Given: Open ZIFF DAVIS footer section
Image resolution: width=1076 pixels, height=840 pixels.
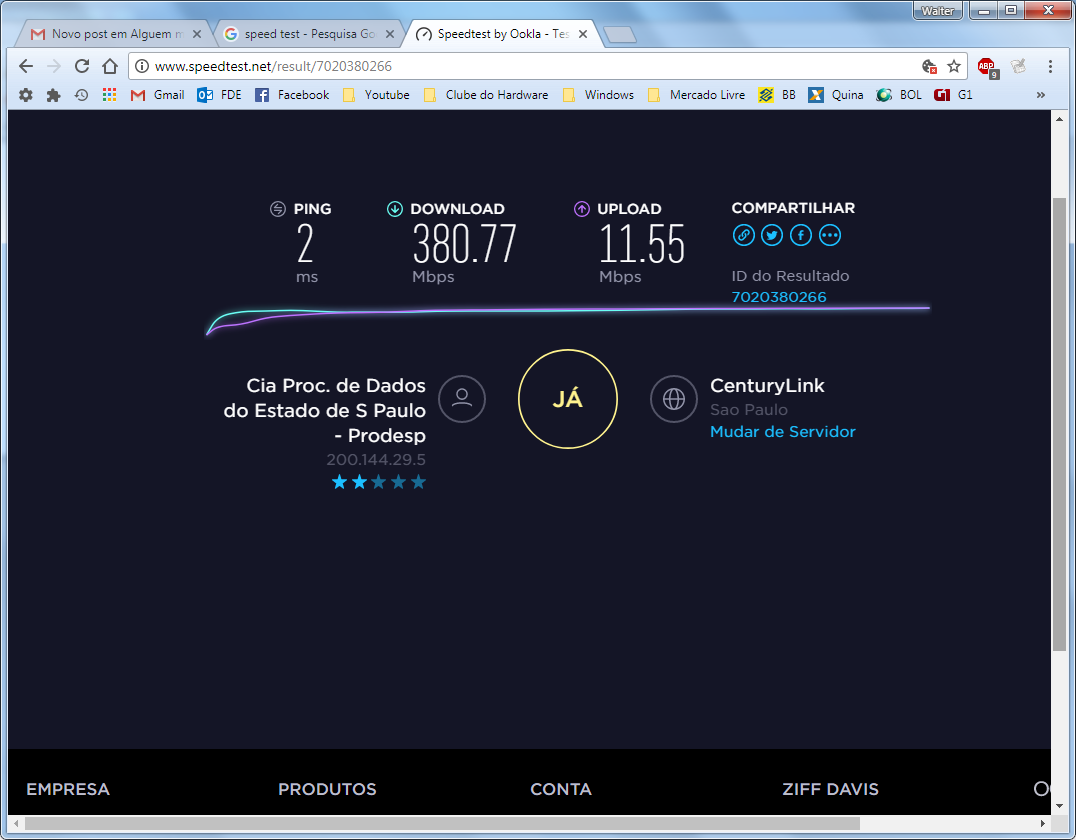Looking at the screenshot, I should 830,789.
